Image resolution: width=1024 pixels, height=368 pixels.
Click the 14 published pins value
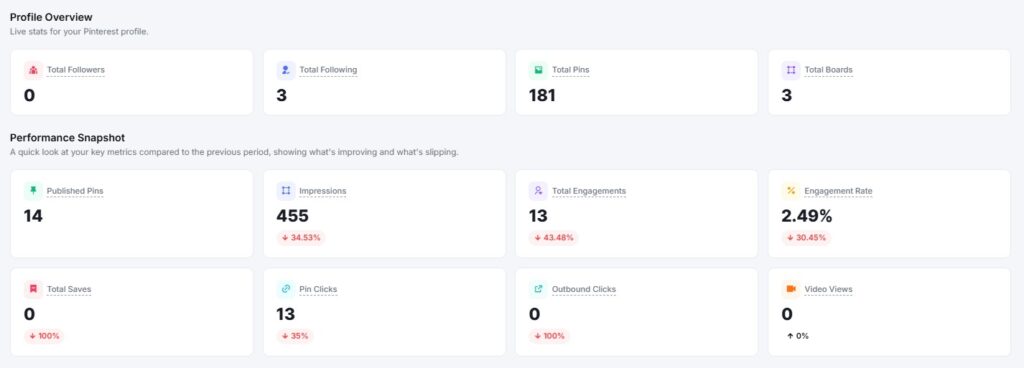[33, 216]
